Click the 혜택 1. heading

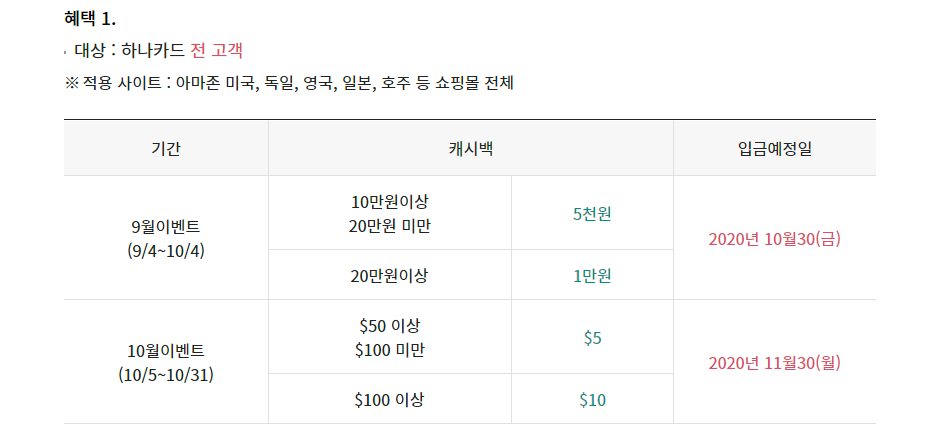(x=90, y=19)
